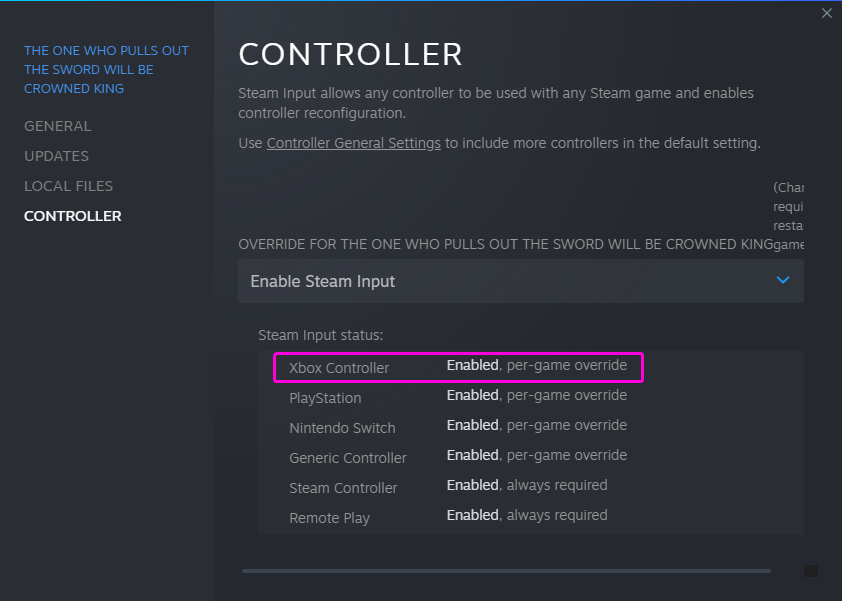Switch to the Updates tab
Viewport: 842px width, 601px height.
(x=56, y=156)
